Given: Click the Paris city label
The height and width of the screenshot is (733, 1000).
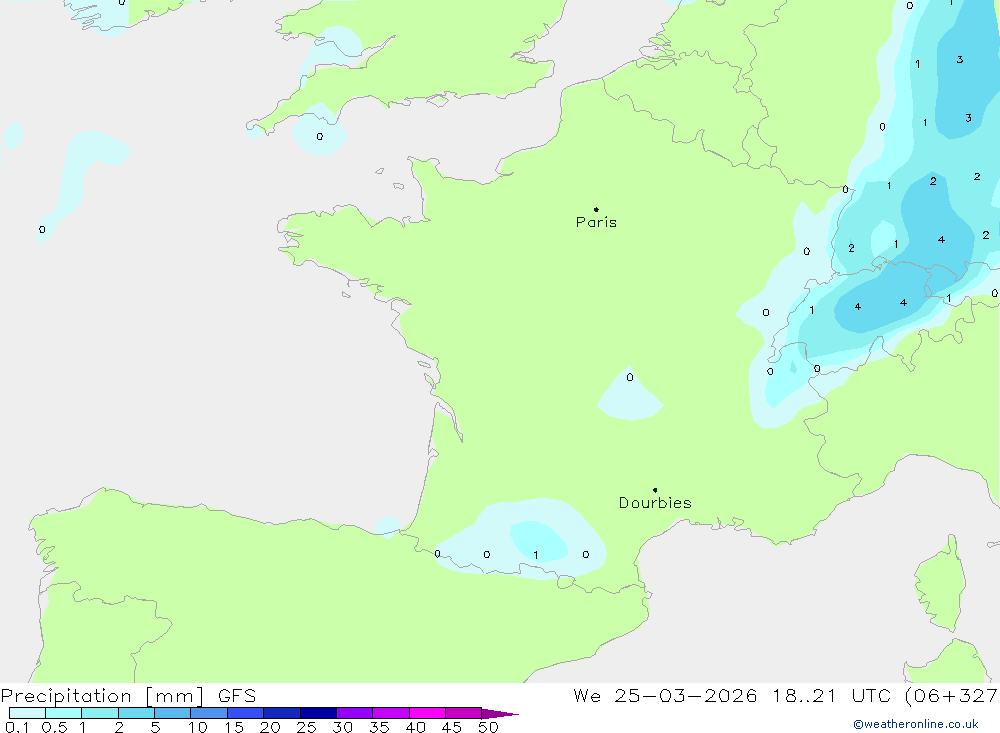Looking at the screenshot, I should (596, 222).
